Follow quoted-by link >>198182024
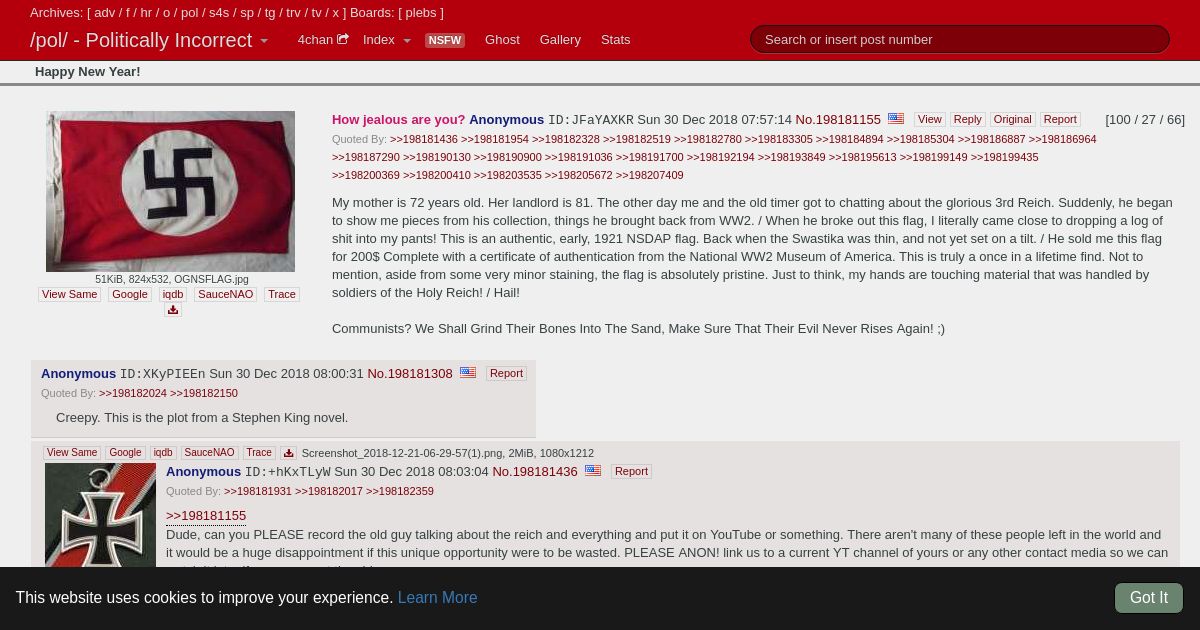1200x630 pixels. click(133, 393)
